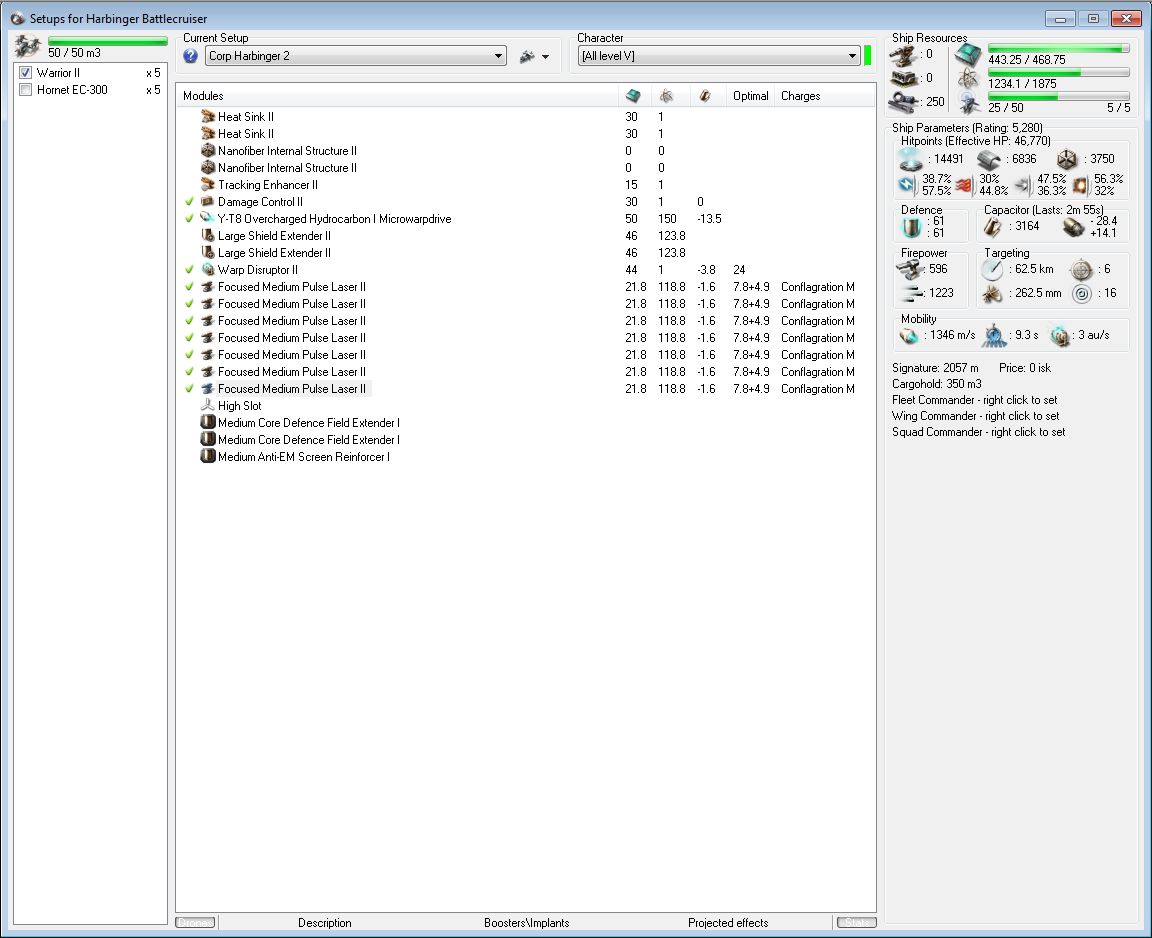Select the Tracking Enhancer II row
The image size is (1152, 938).
coord(525,184)
